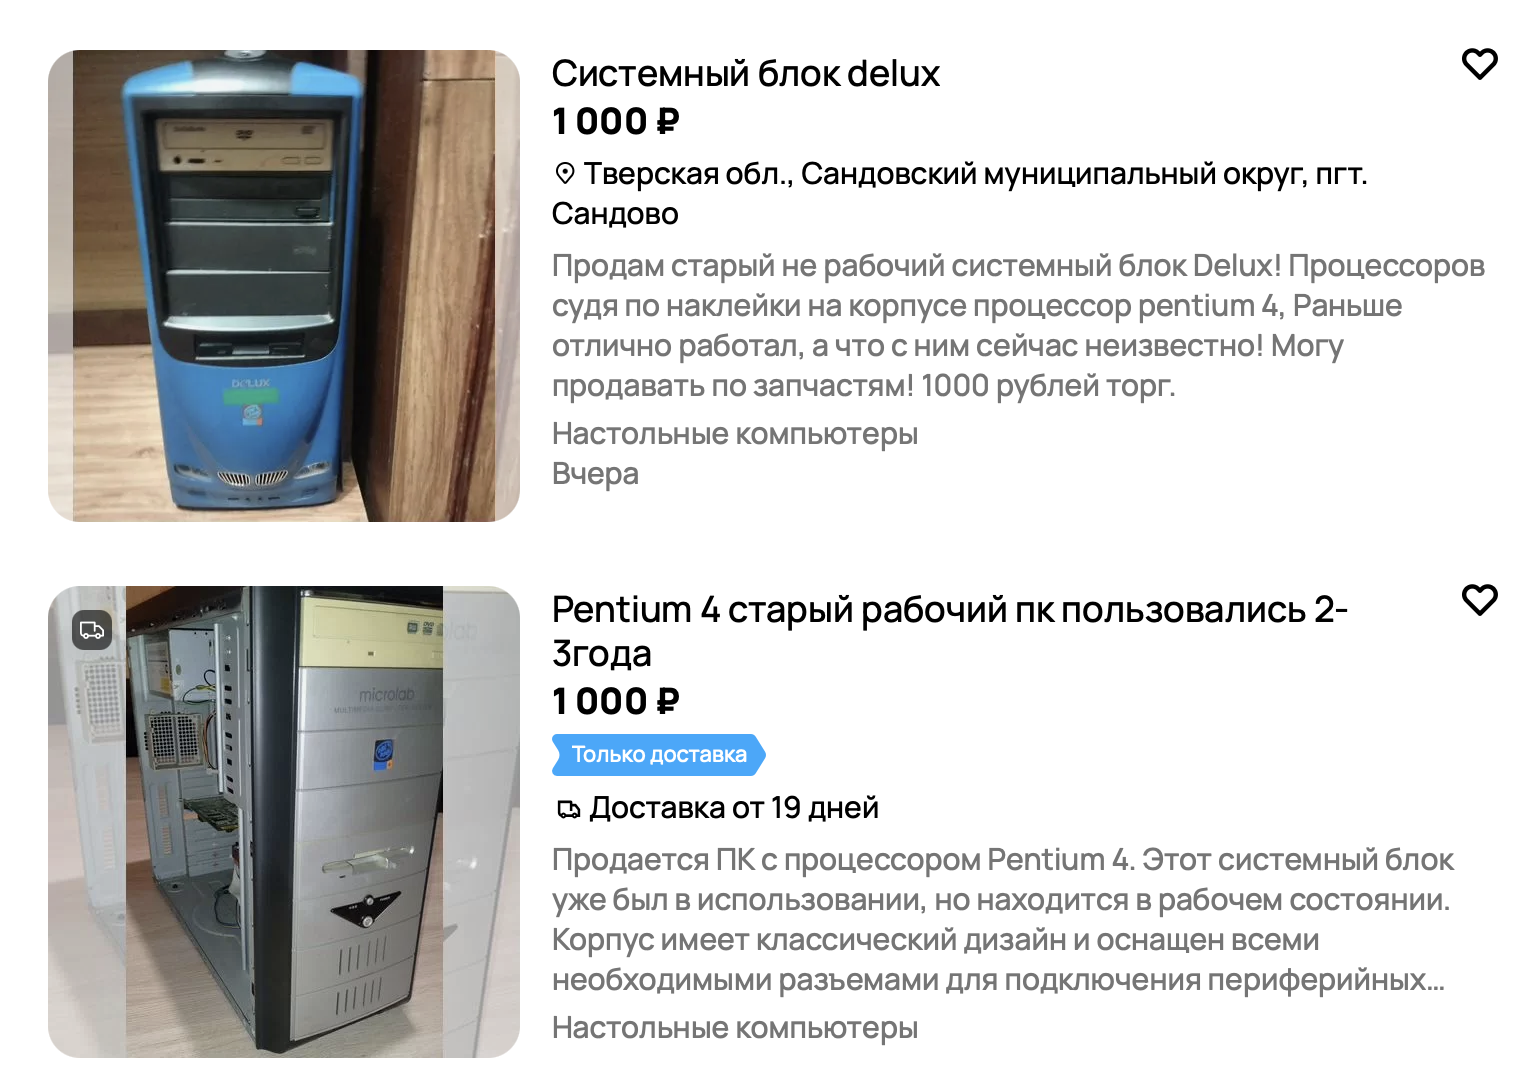Click the Только доставка blue badge
The width and height of the screenshot is (1522, 1080).
tap(659, 755)
